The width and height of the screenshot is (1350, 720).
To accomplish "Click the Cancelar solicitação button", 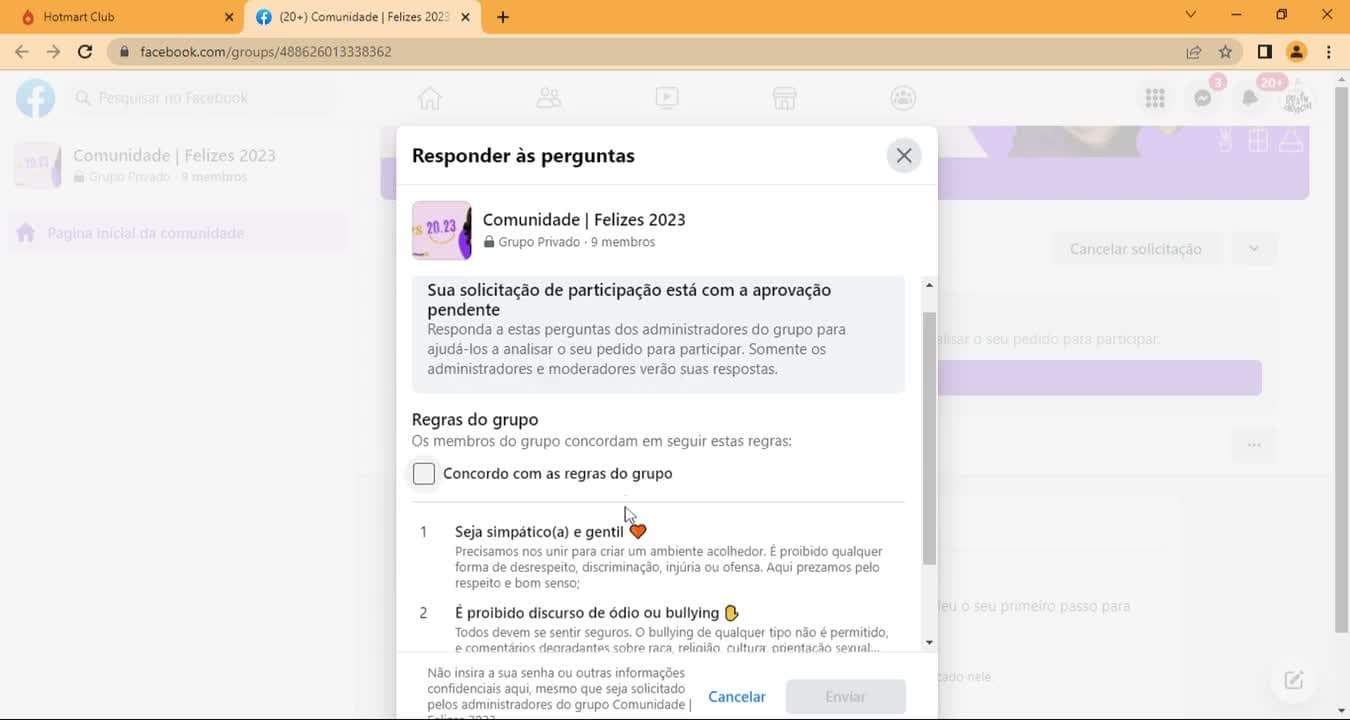I will 1136,249.
